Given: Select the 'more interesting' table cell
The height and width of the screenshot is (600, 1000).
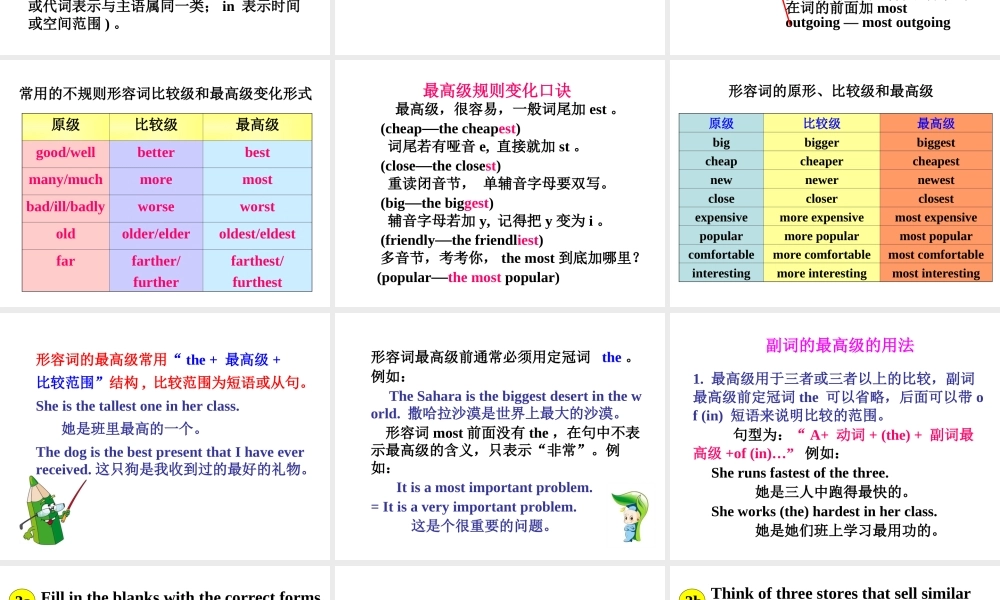Looking at the screenshot, I should (821, 272).
